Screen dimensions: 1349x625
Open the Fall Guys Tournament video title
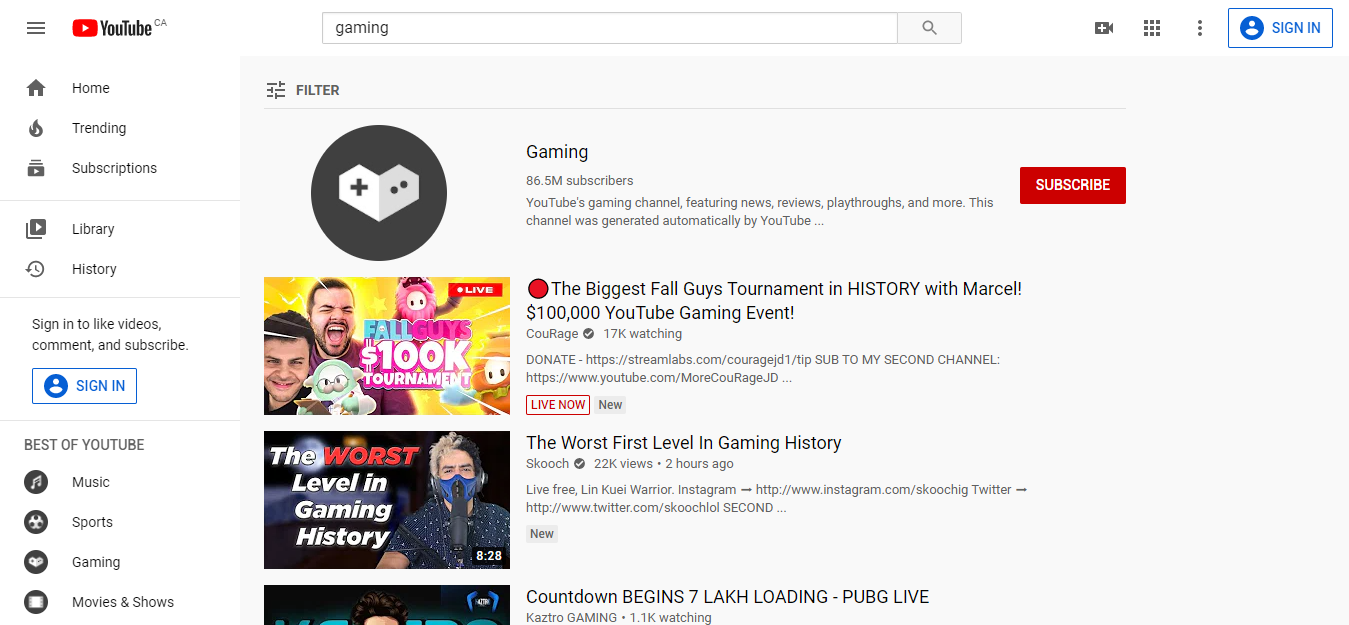[774, 301]
